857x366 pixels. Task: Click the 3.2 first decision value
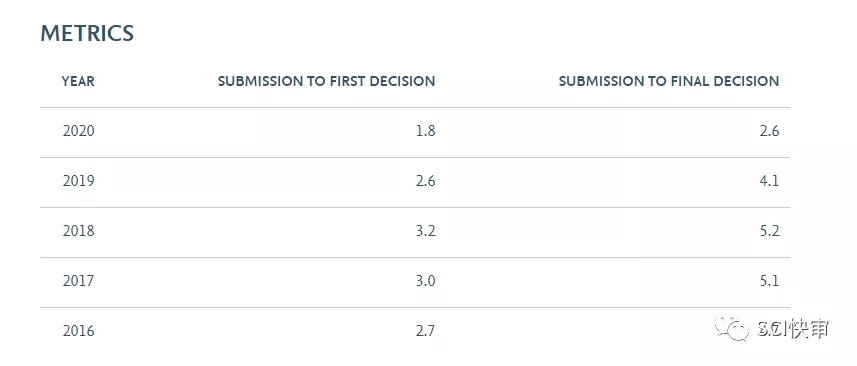tap(426, 231)
